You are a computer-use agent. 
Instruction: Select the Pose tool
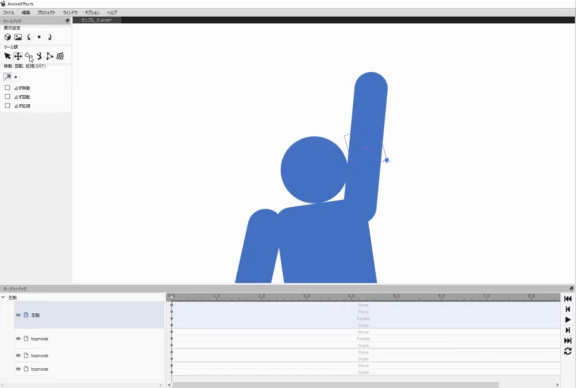[x=39, y=56]
